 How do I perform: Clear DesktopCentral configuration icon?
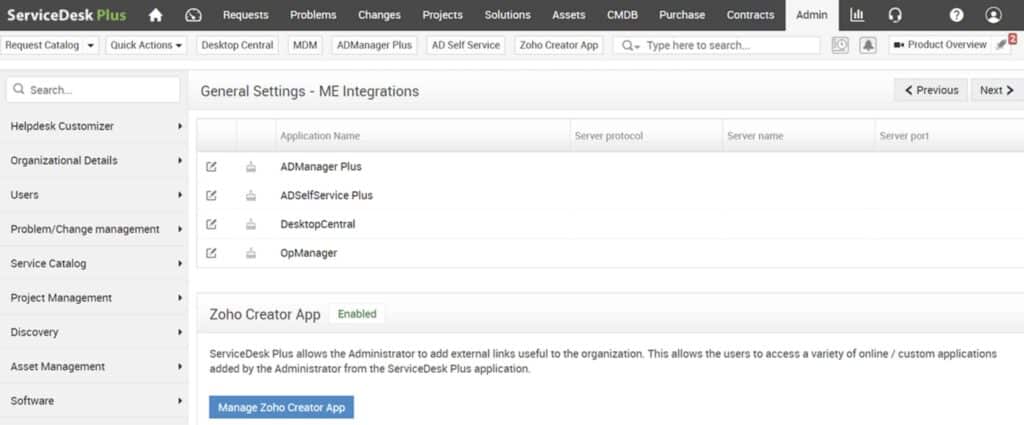251,225
